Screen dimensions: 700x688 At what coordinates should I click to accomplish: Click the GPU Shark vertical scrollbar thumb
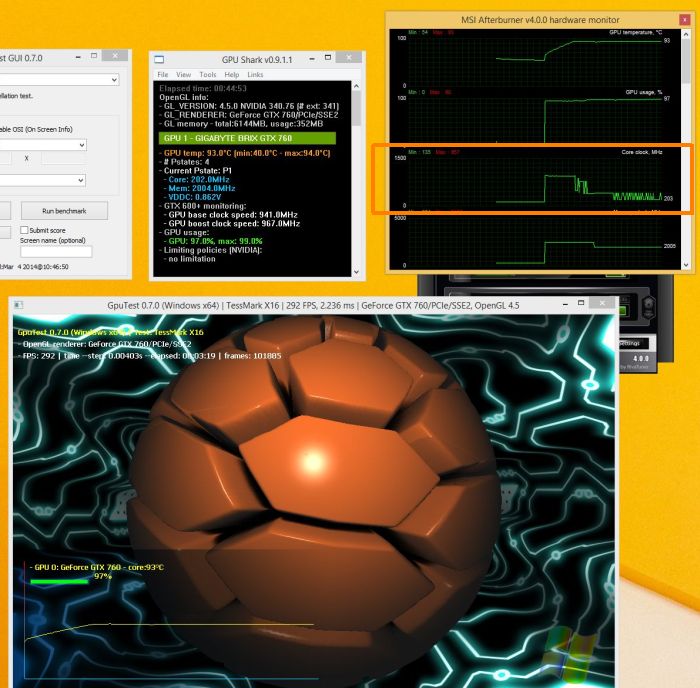[x=356, y=108]
